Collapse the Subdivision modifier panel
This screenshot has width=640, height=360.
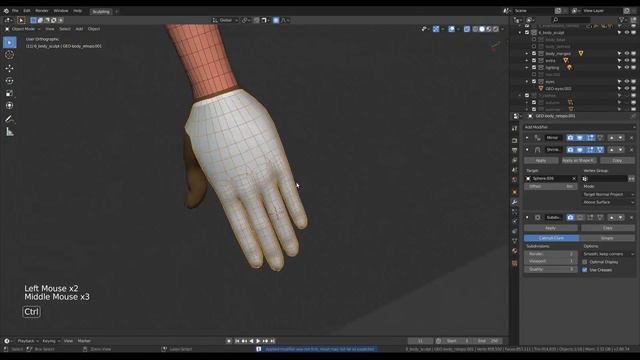[x=527, y=218]
